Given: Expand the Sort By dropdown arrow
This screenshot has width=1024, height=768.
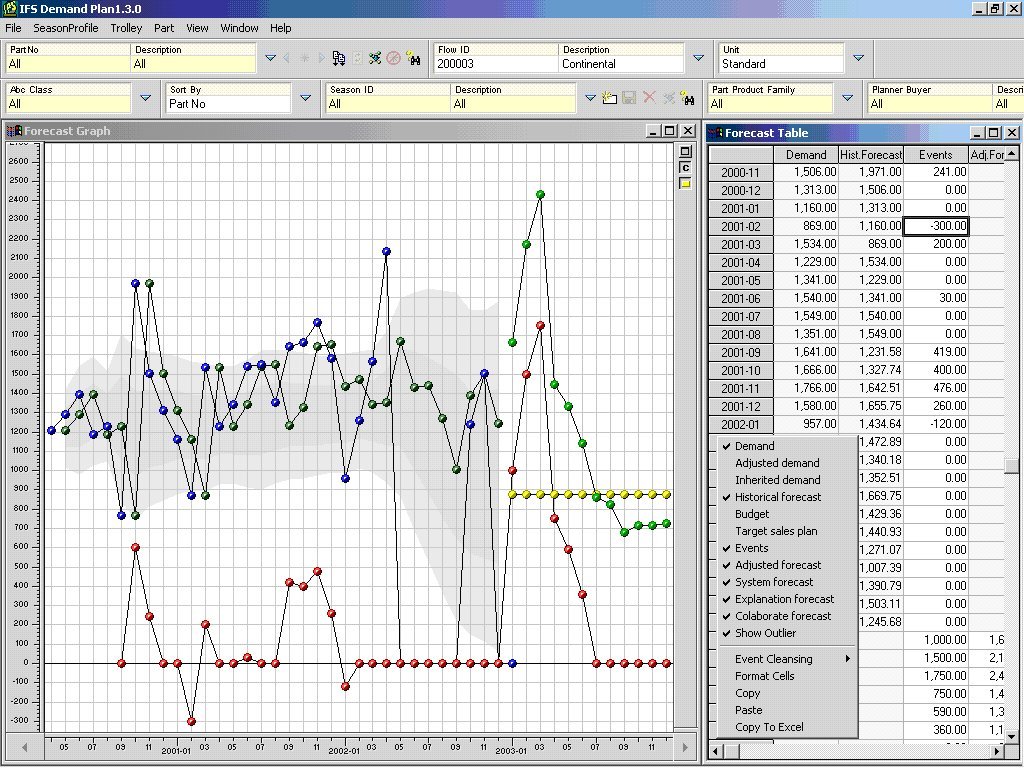Looking at the screenshot, I should pos(306,98).
